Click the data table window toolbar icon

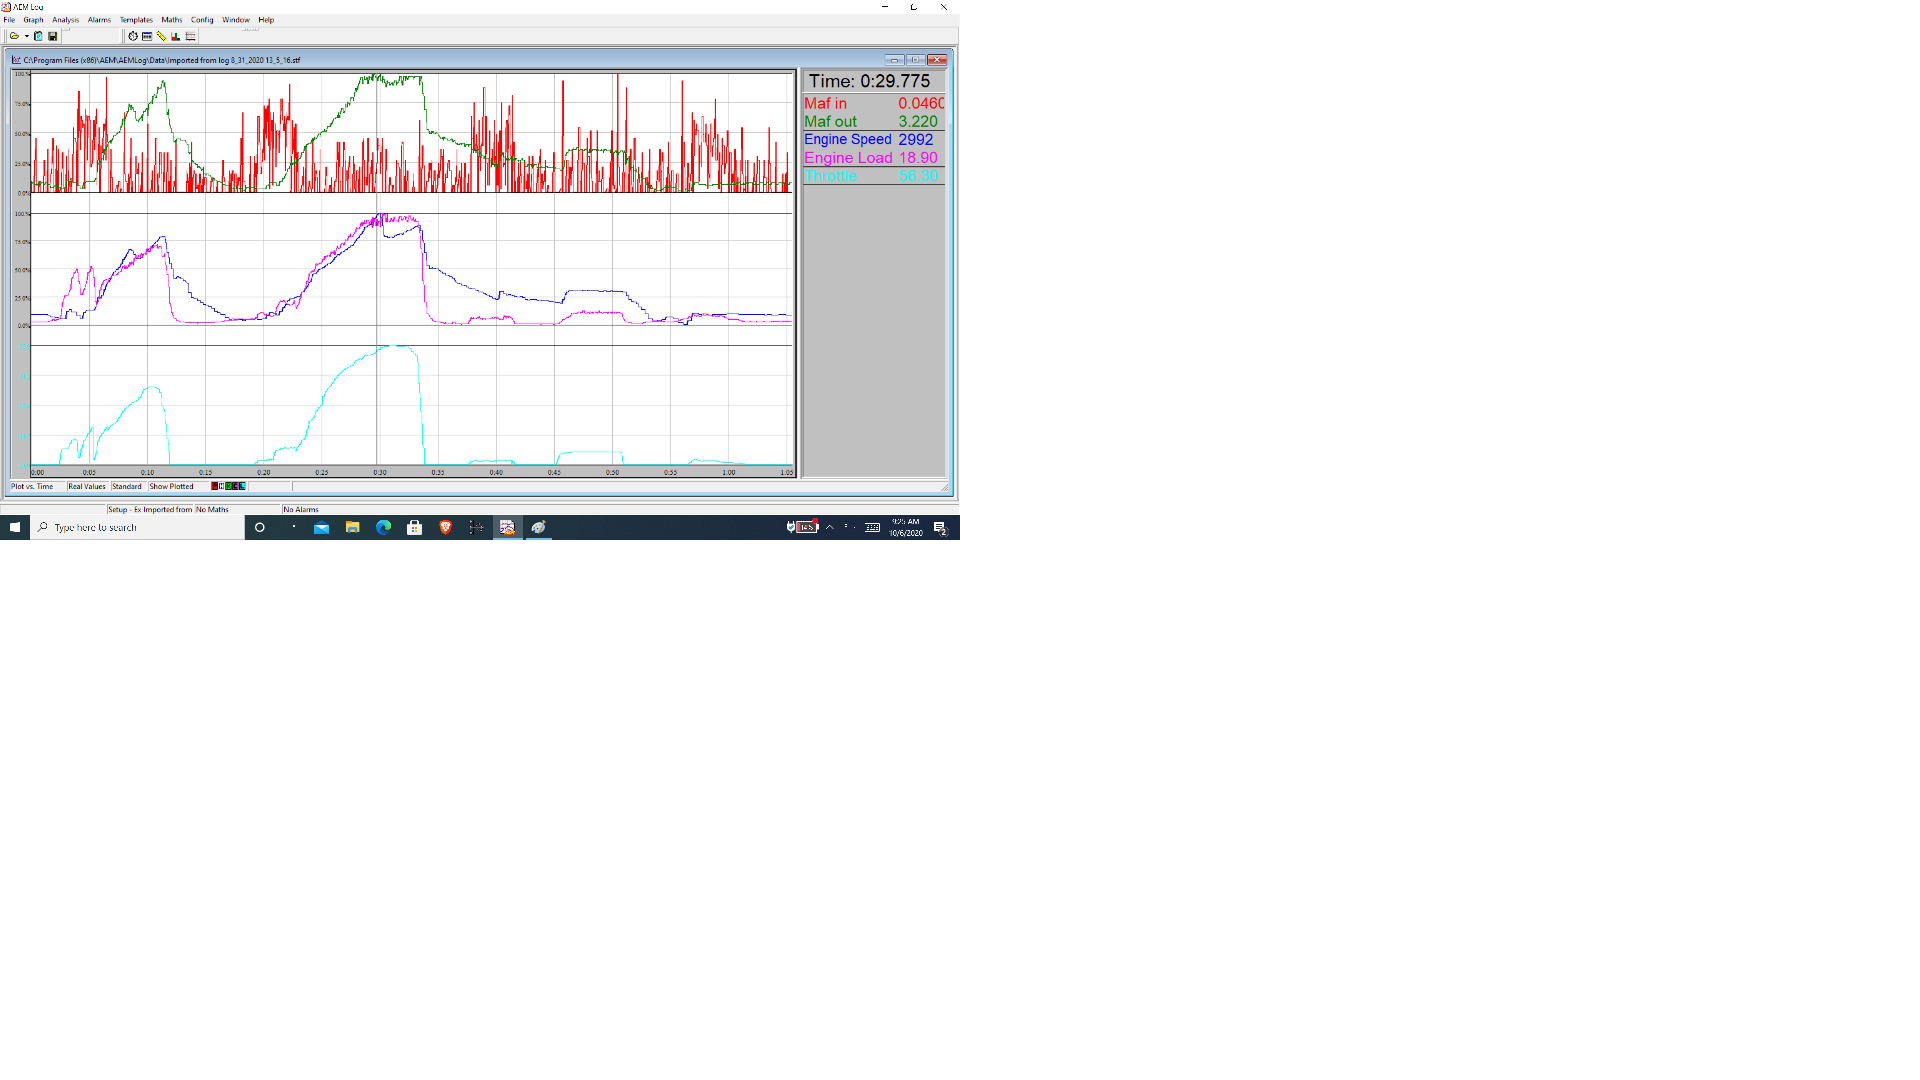coord(147,36)
